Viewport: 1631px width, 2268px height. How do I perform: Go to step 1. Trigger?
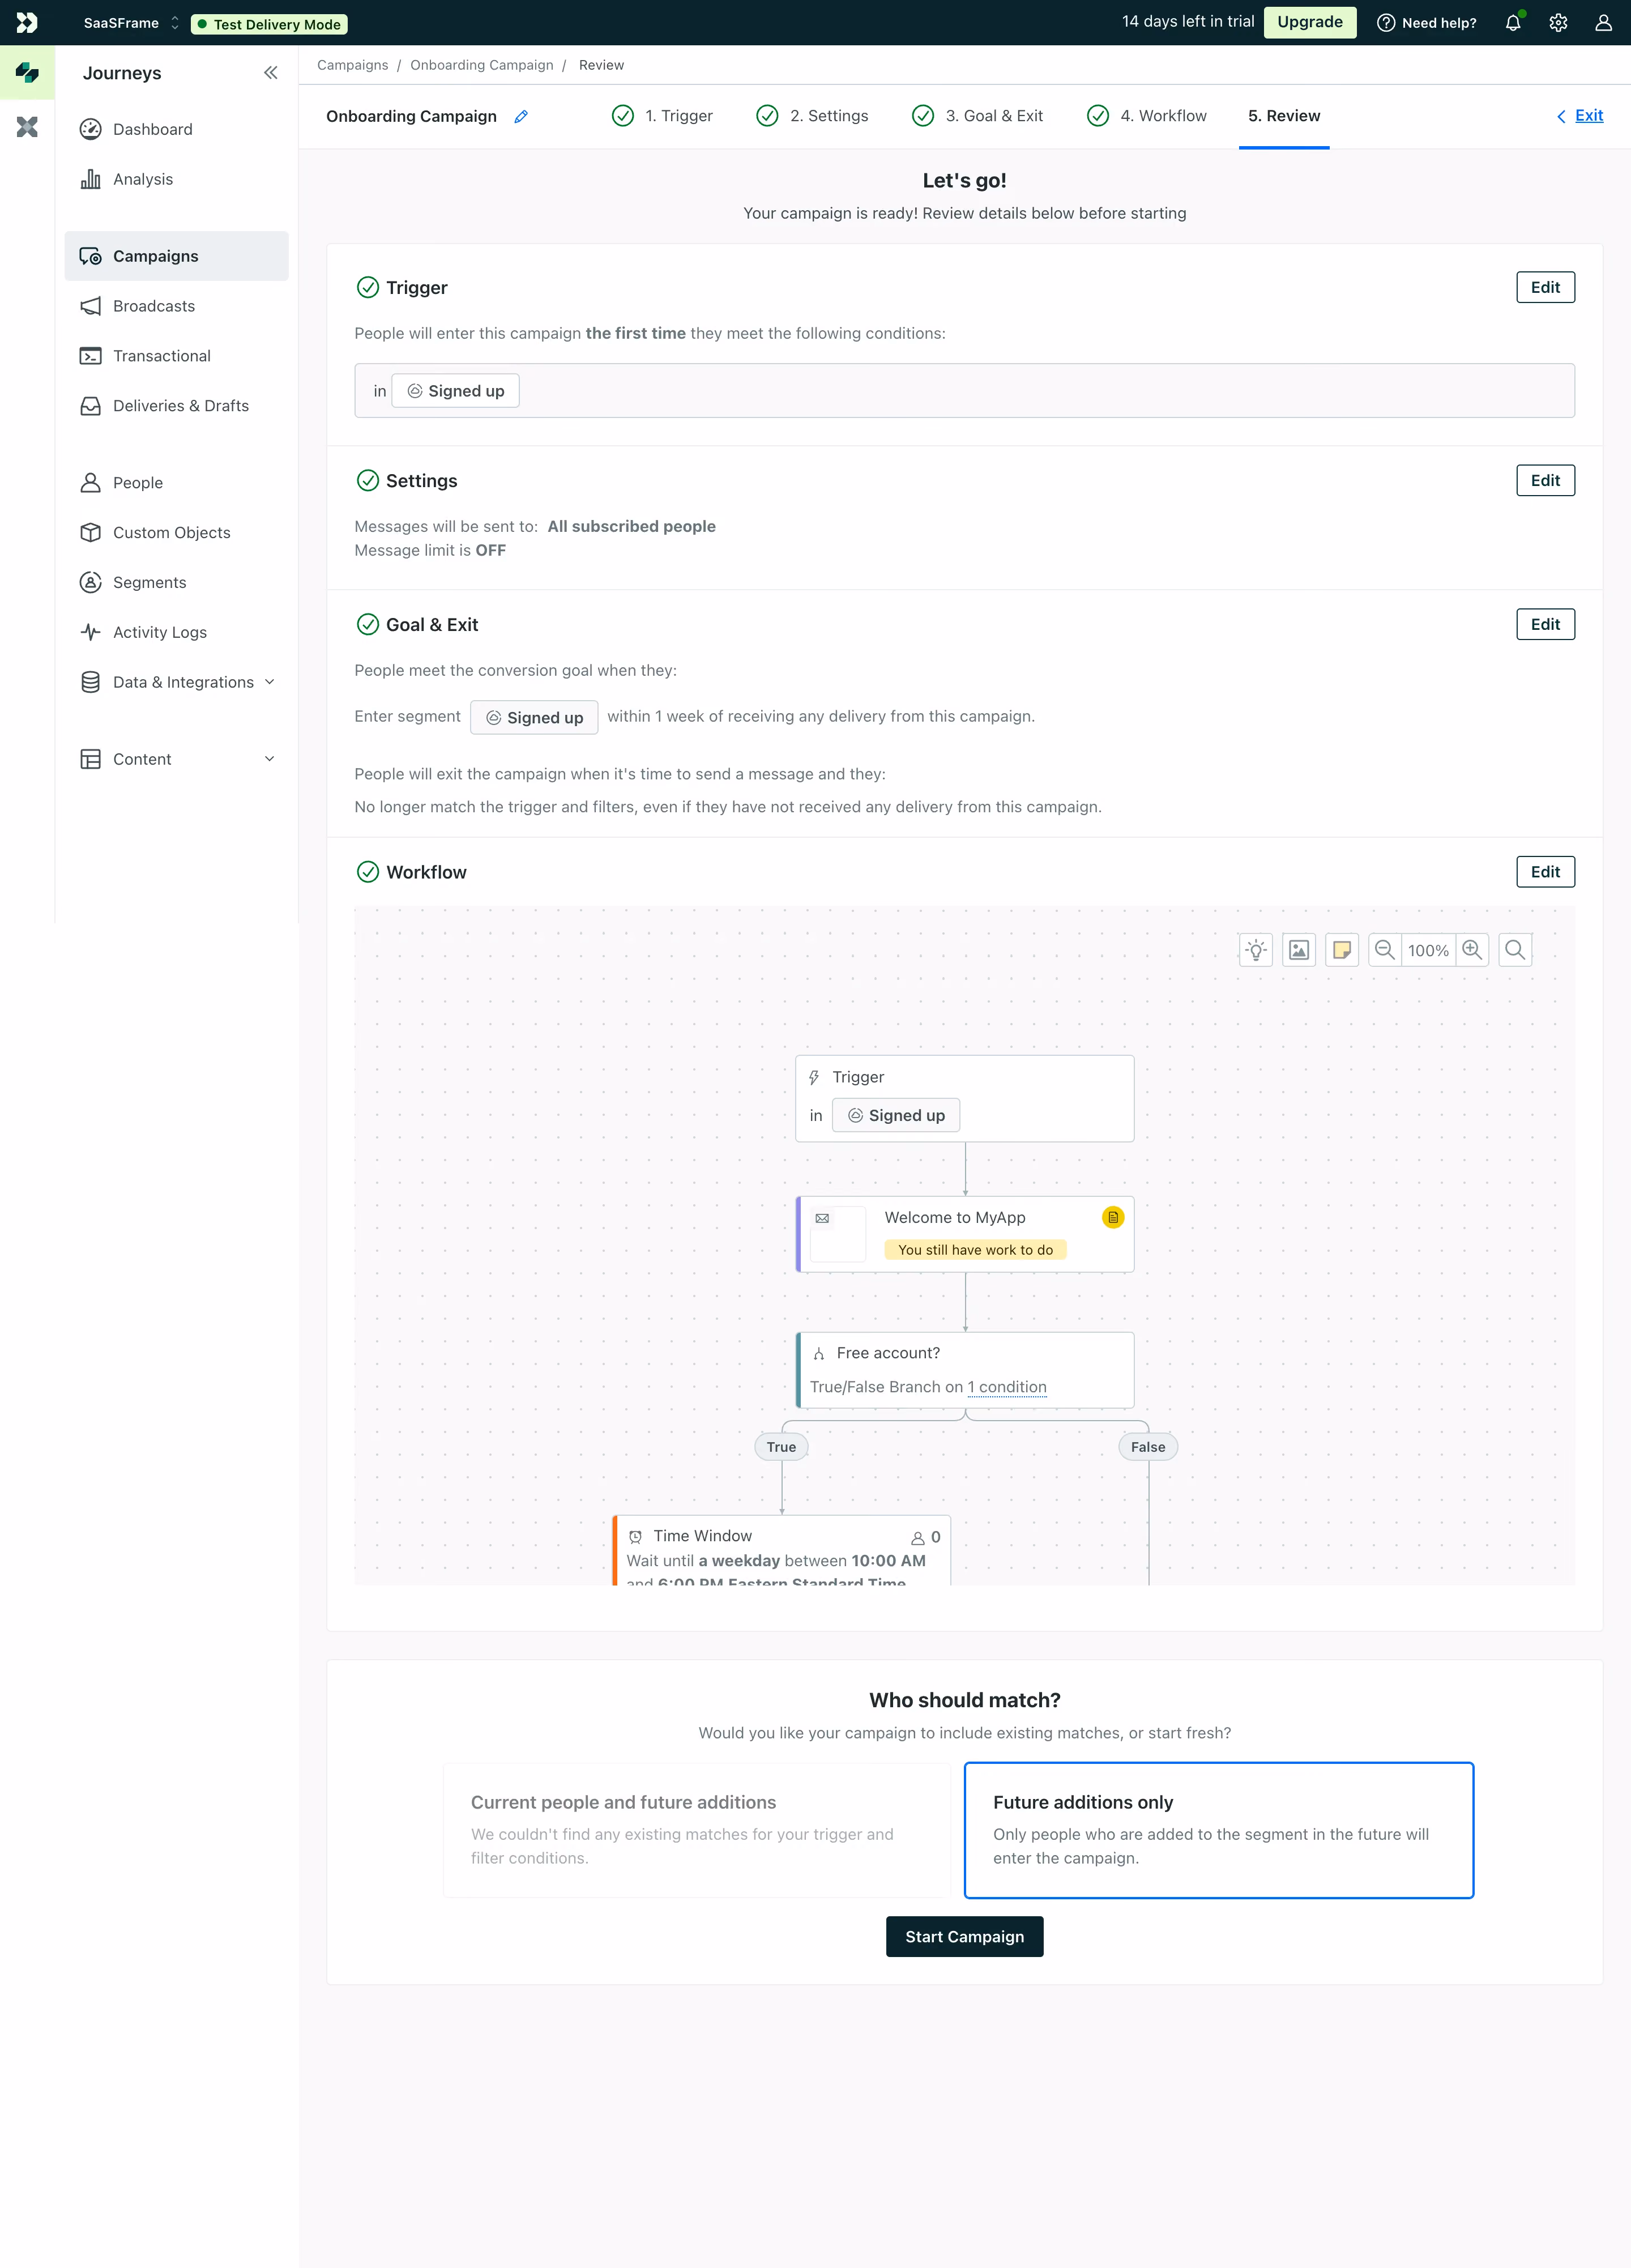click(x=662, y=116)
